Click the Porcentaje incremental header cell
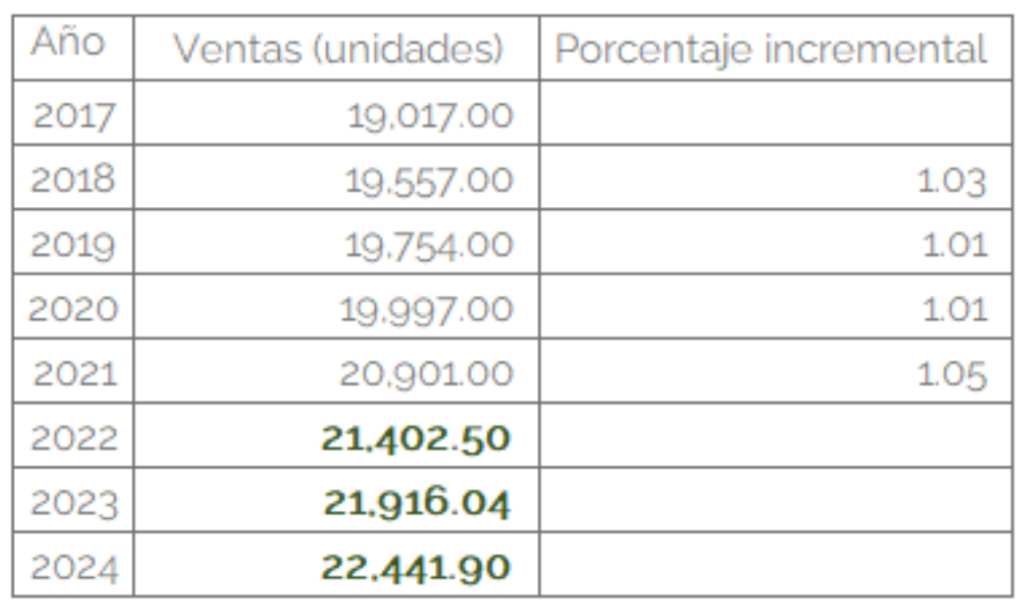 click(776, 48)
